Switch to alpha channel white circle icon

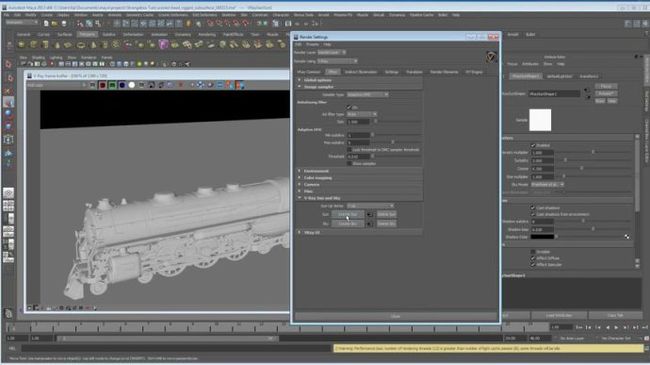coord(132,85)
